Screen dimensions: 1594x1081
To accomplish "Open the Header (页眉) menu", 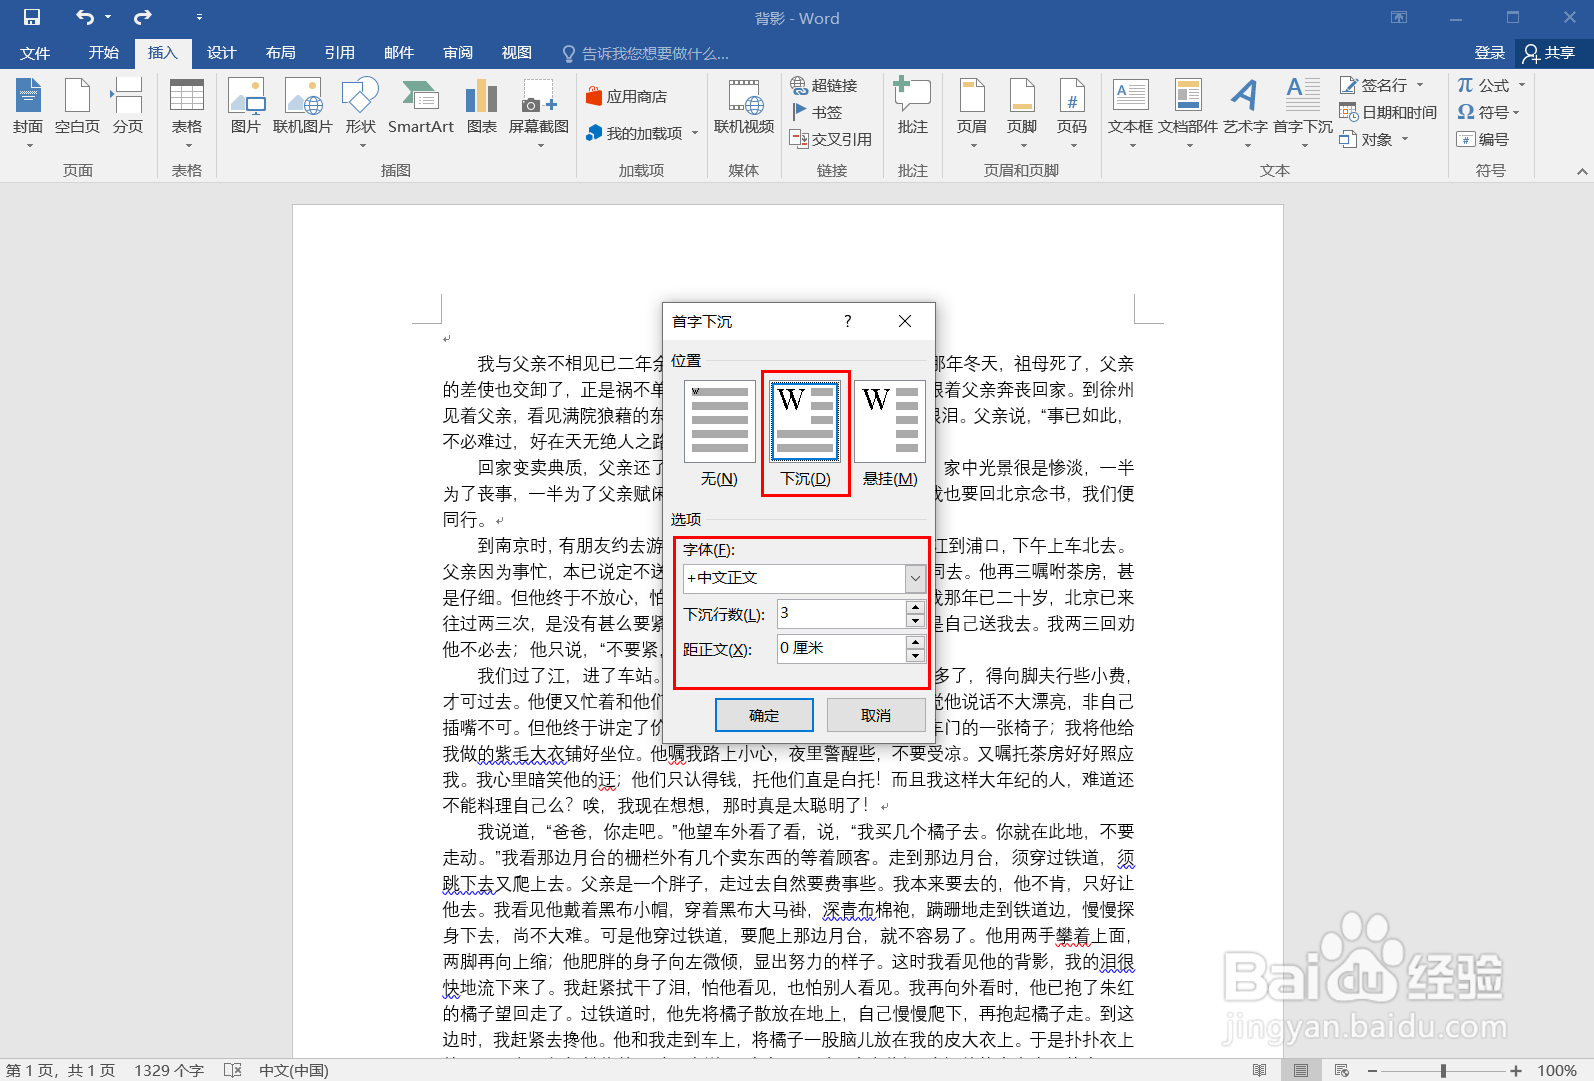I will (x=972, y=112).
